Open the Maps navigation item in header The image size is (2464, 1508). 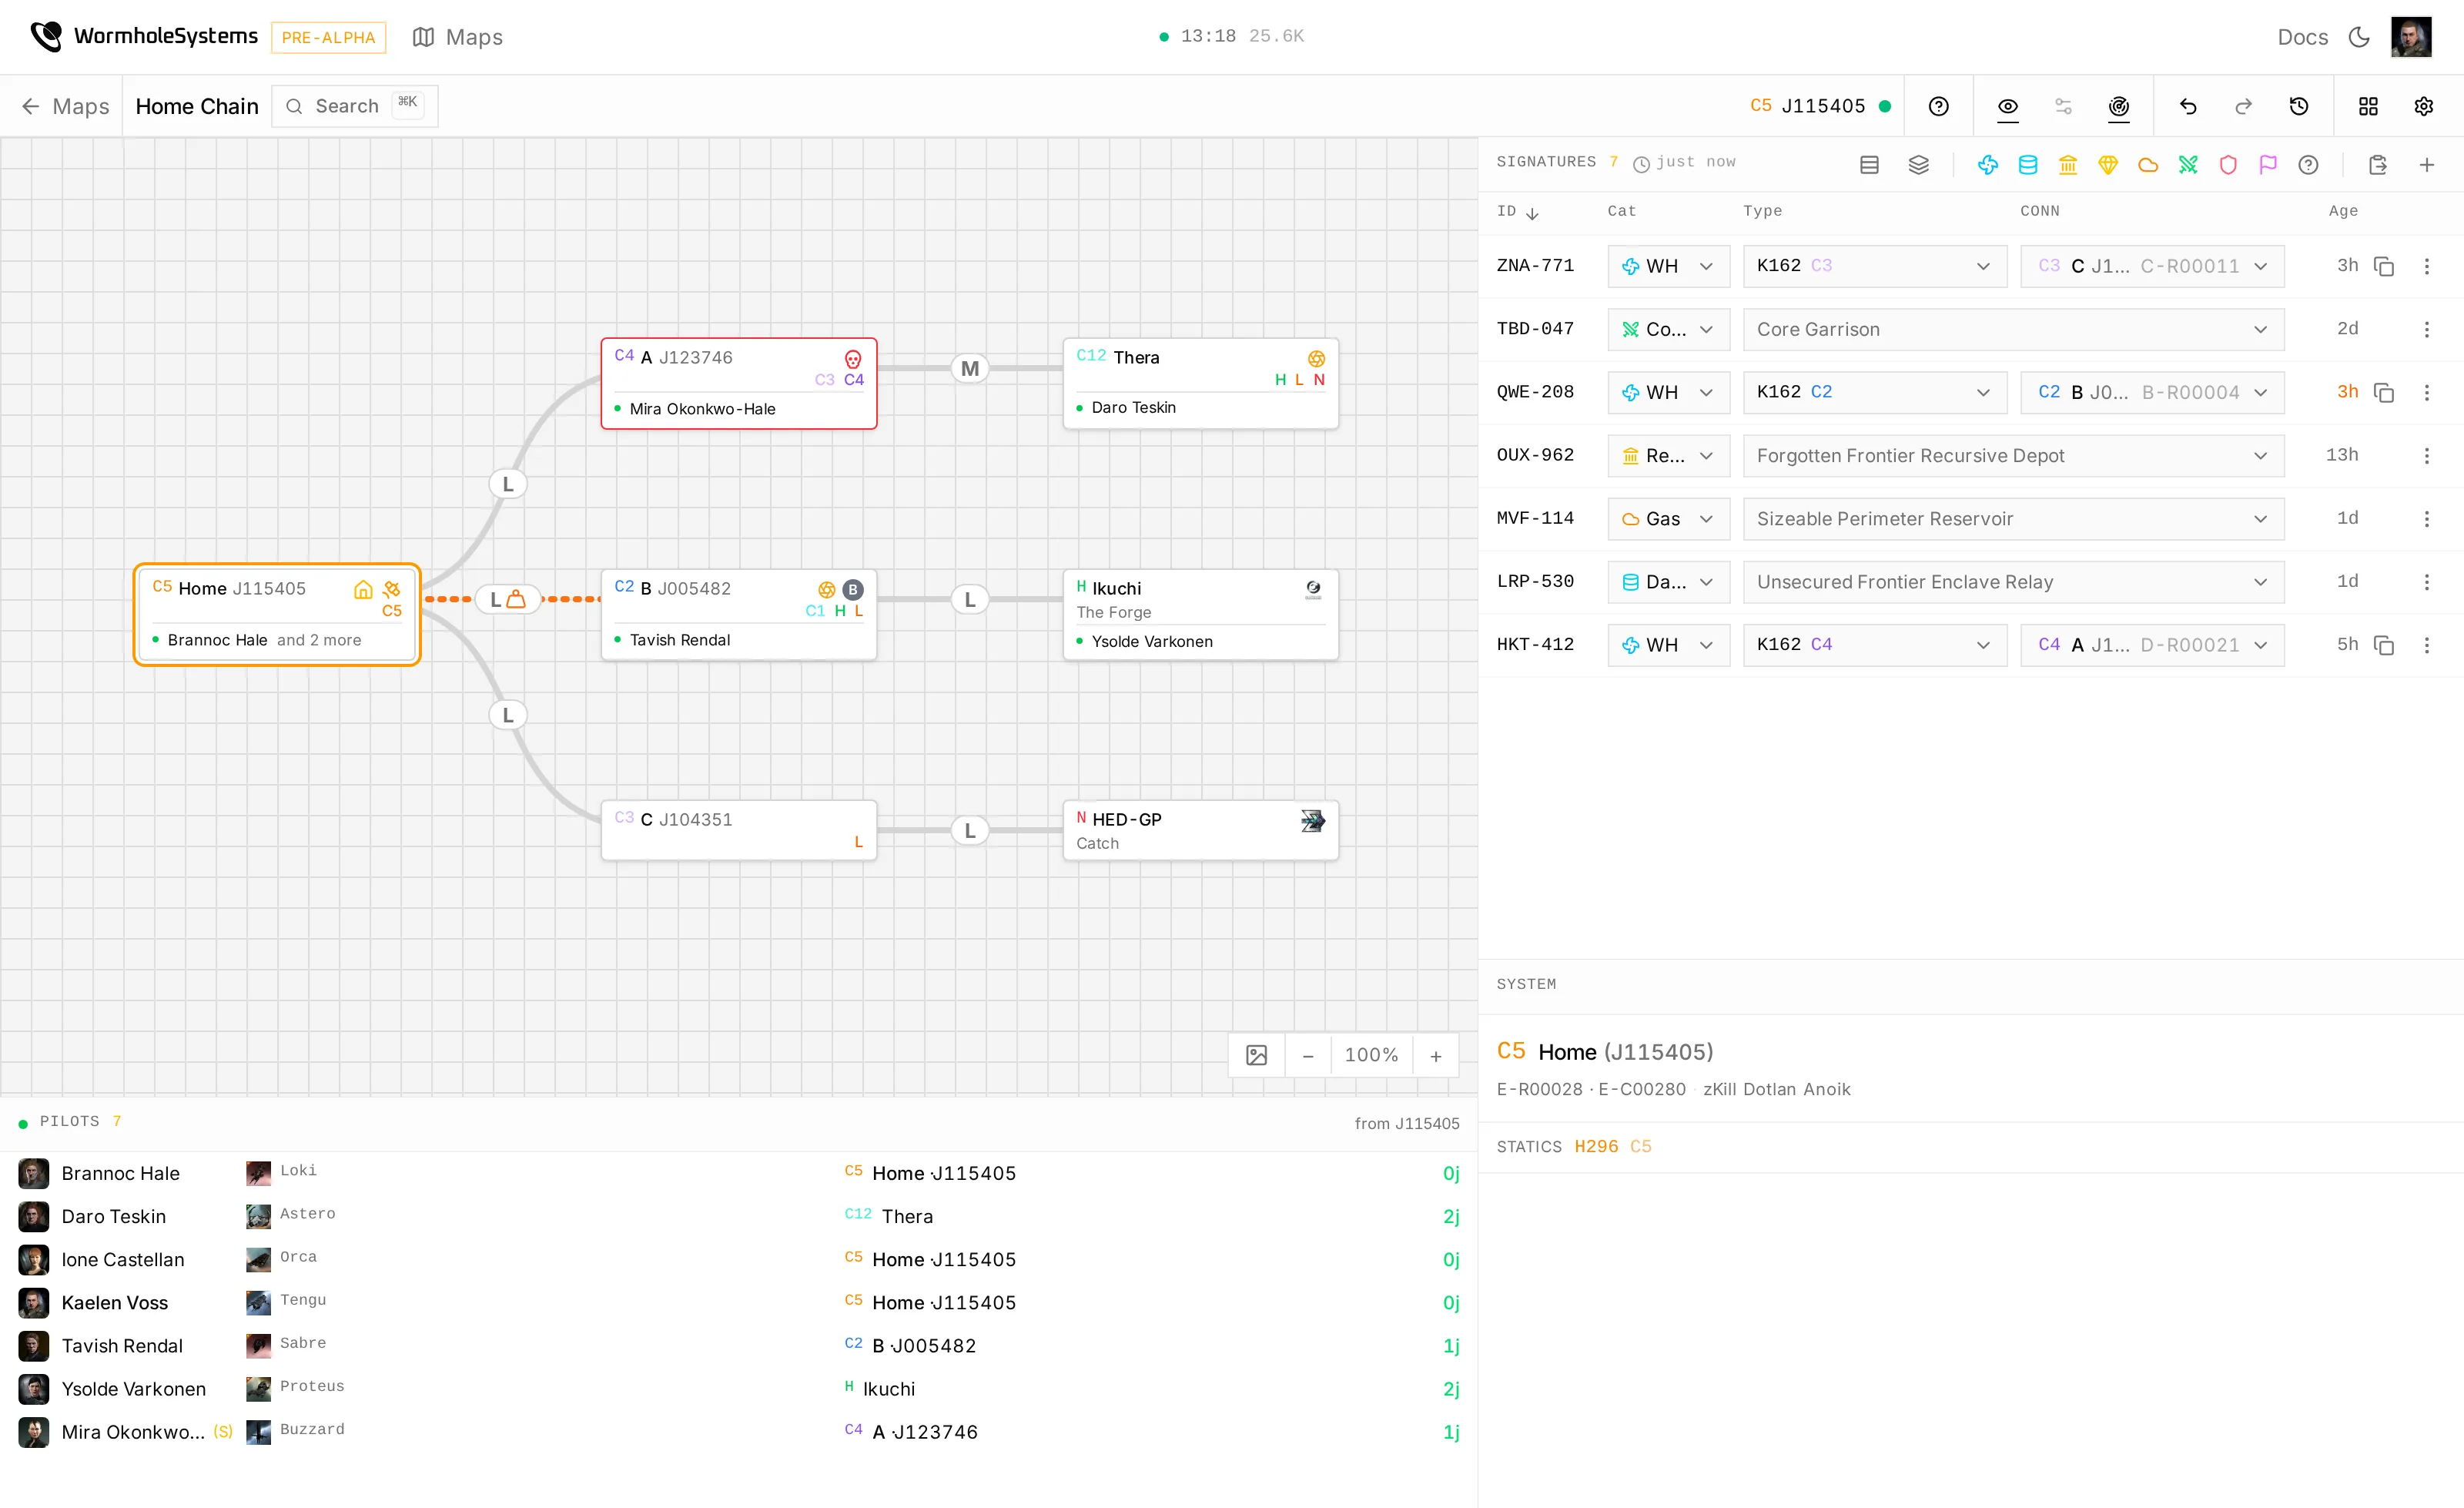458,37
